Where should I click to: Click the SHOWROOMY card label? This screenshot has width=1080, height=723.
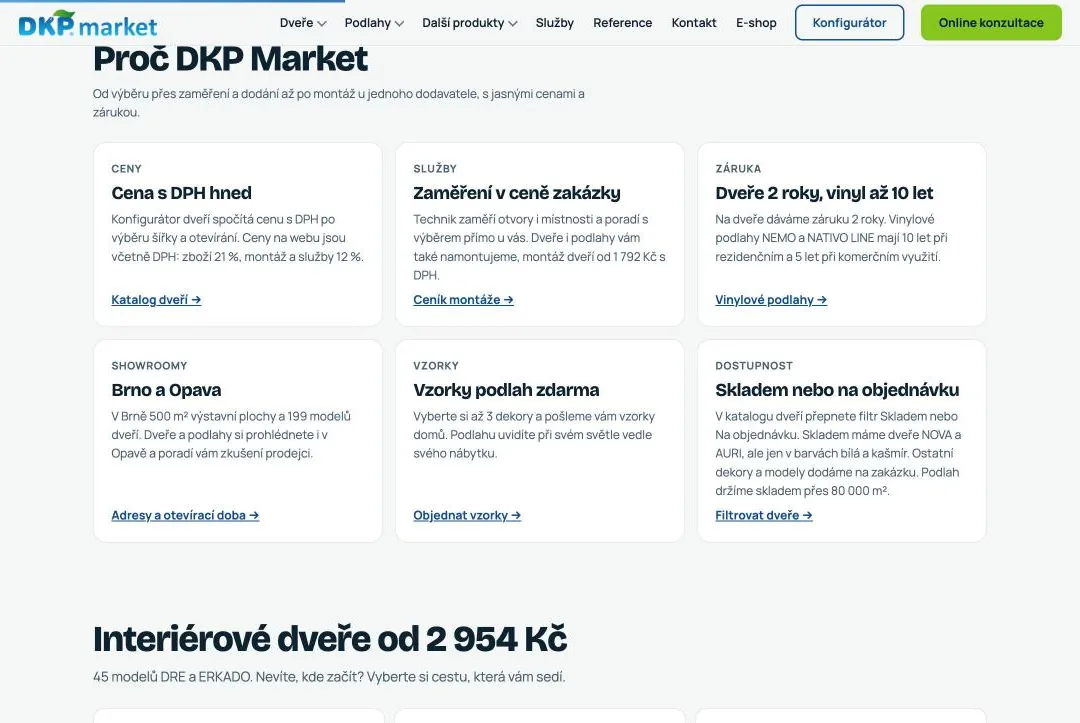coord(149,366)
